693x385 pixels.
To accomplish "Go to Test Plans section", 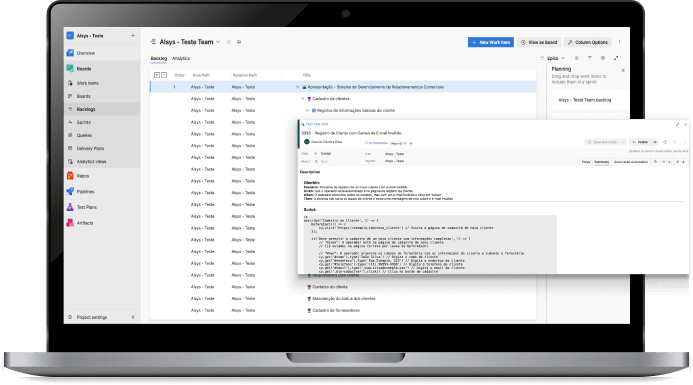I will [86, 207].
